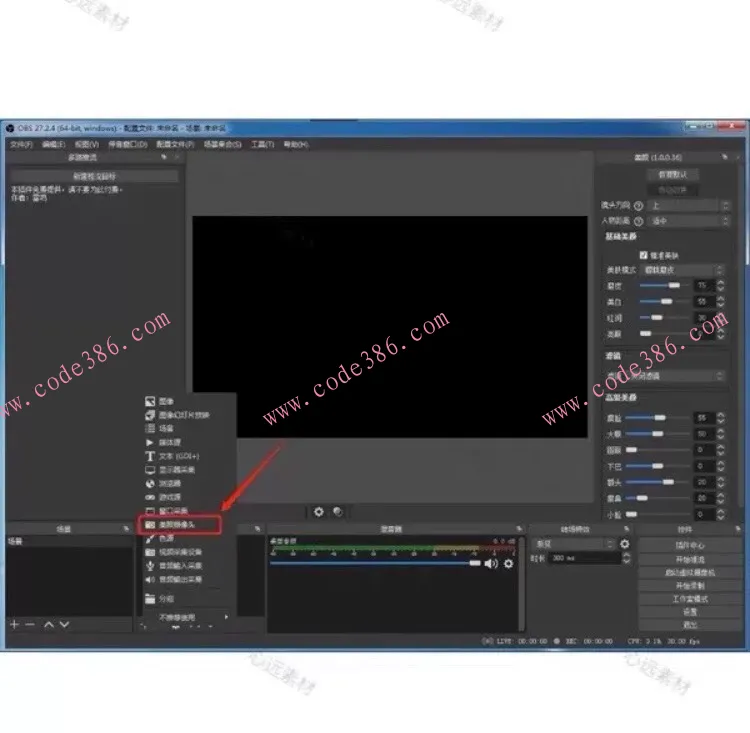Pick the Game Capture controller icon
The height and width of the screenshot is (733, 750).
coord(150,497)
